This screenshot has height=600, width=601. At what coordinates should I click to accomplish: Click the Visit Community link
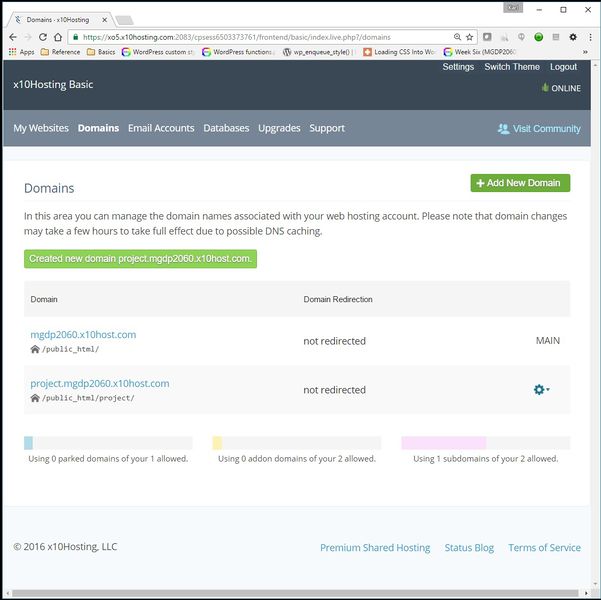coord(539,129)
